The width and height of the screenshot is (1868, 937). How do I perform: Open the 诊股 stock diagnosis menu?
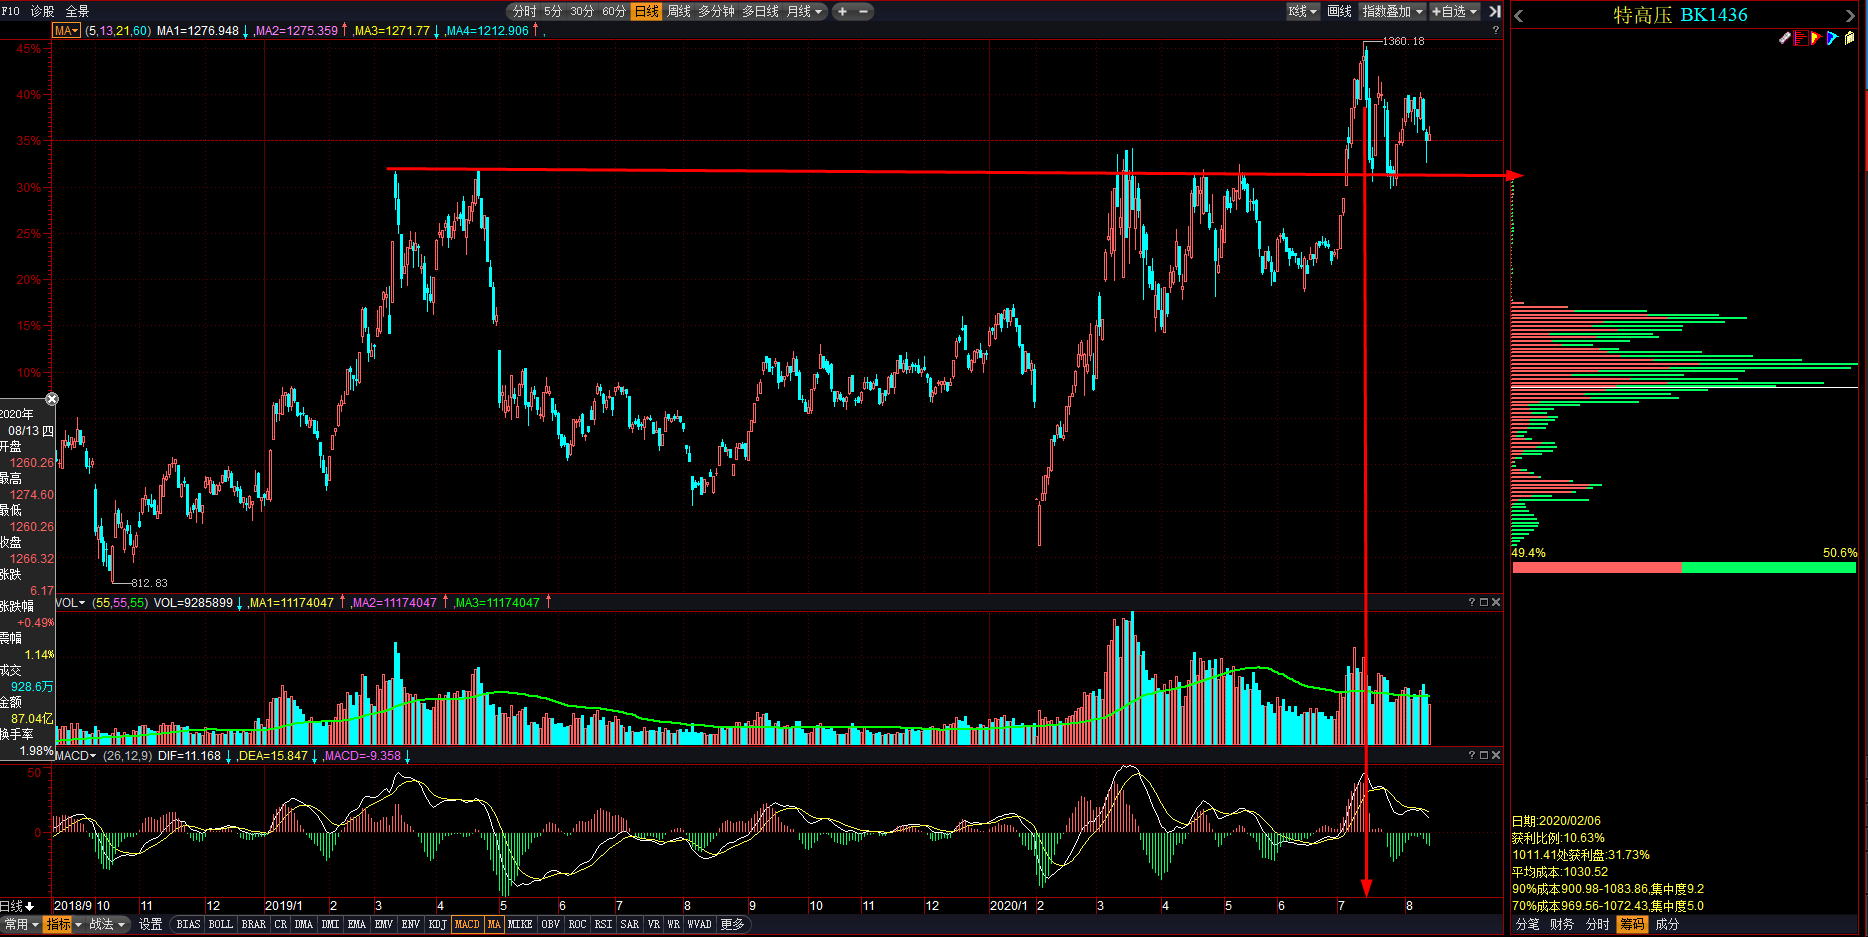(43, 11)
